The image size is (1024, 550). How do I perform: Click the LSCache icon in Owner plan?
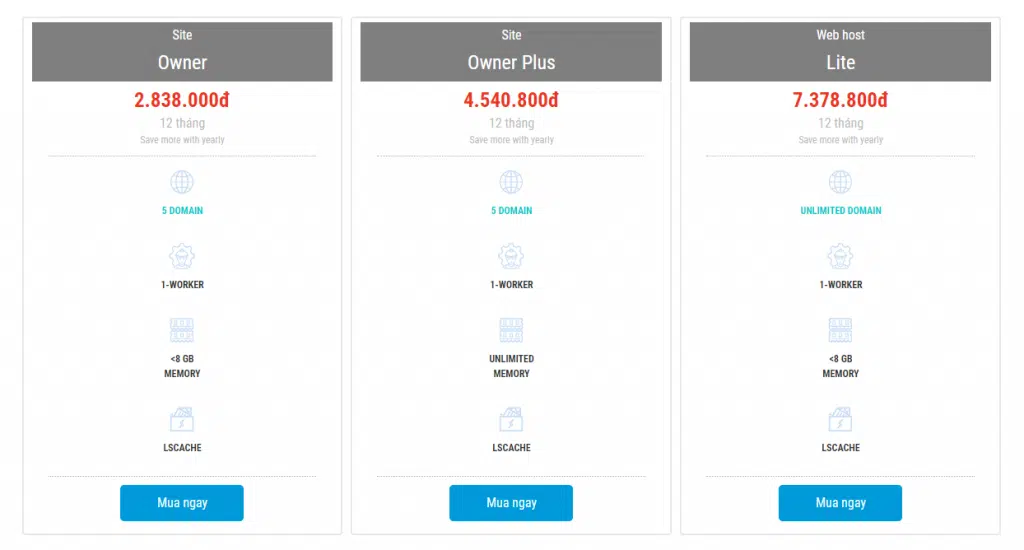(182, 419)
